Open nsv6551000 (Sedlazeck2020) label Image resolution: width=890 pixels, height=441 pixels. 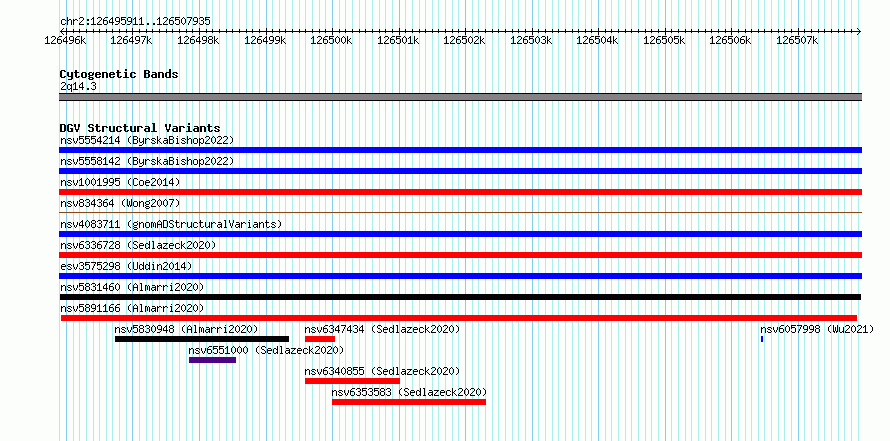click(x=266, y=350)
